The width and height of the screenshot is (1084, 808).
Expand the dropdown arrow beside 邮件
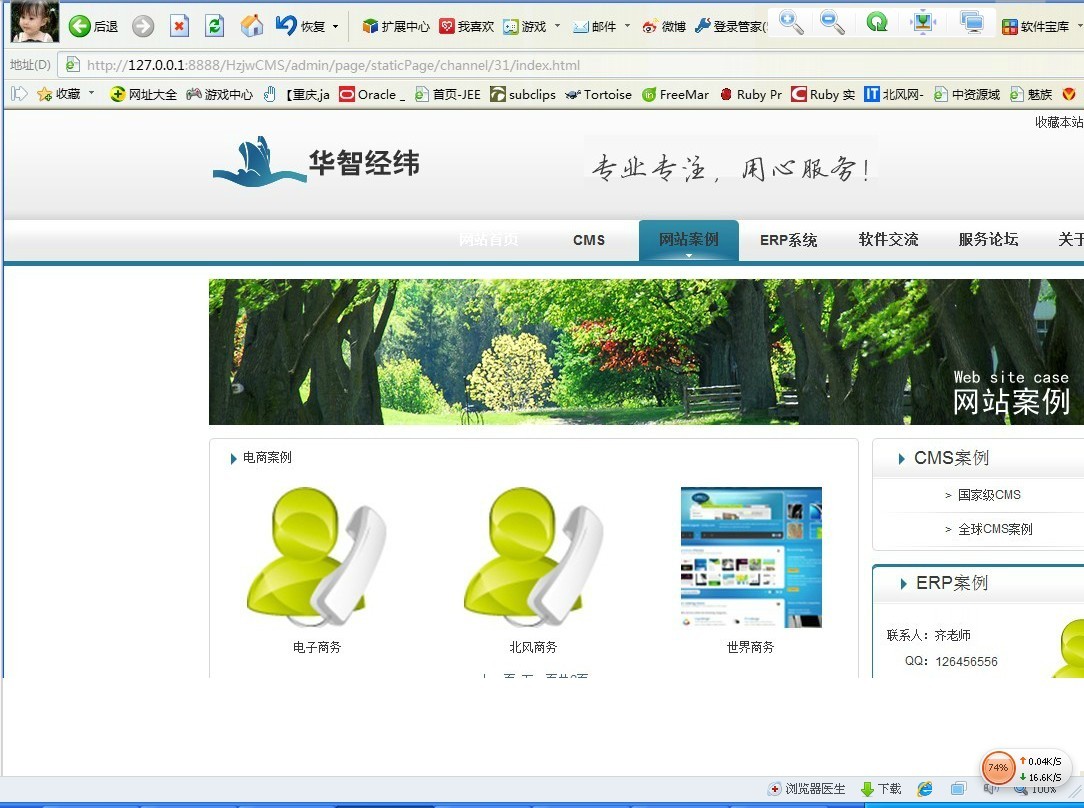[627, 26]
